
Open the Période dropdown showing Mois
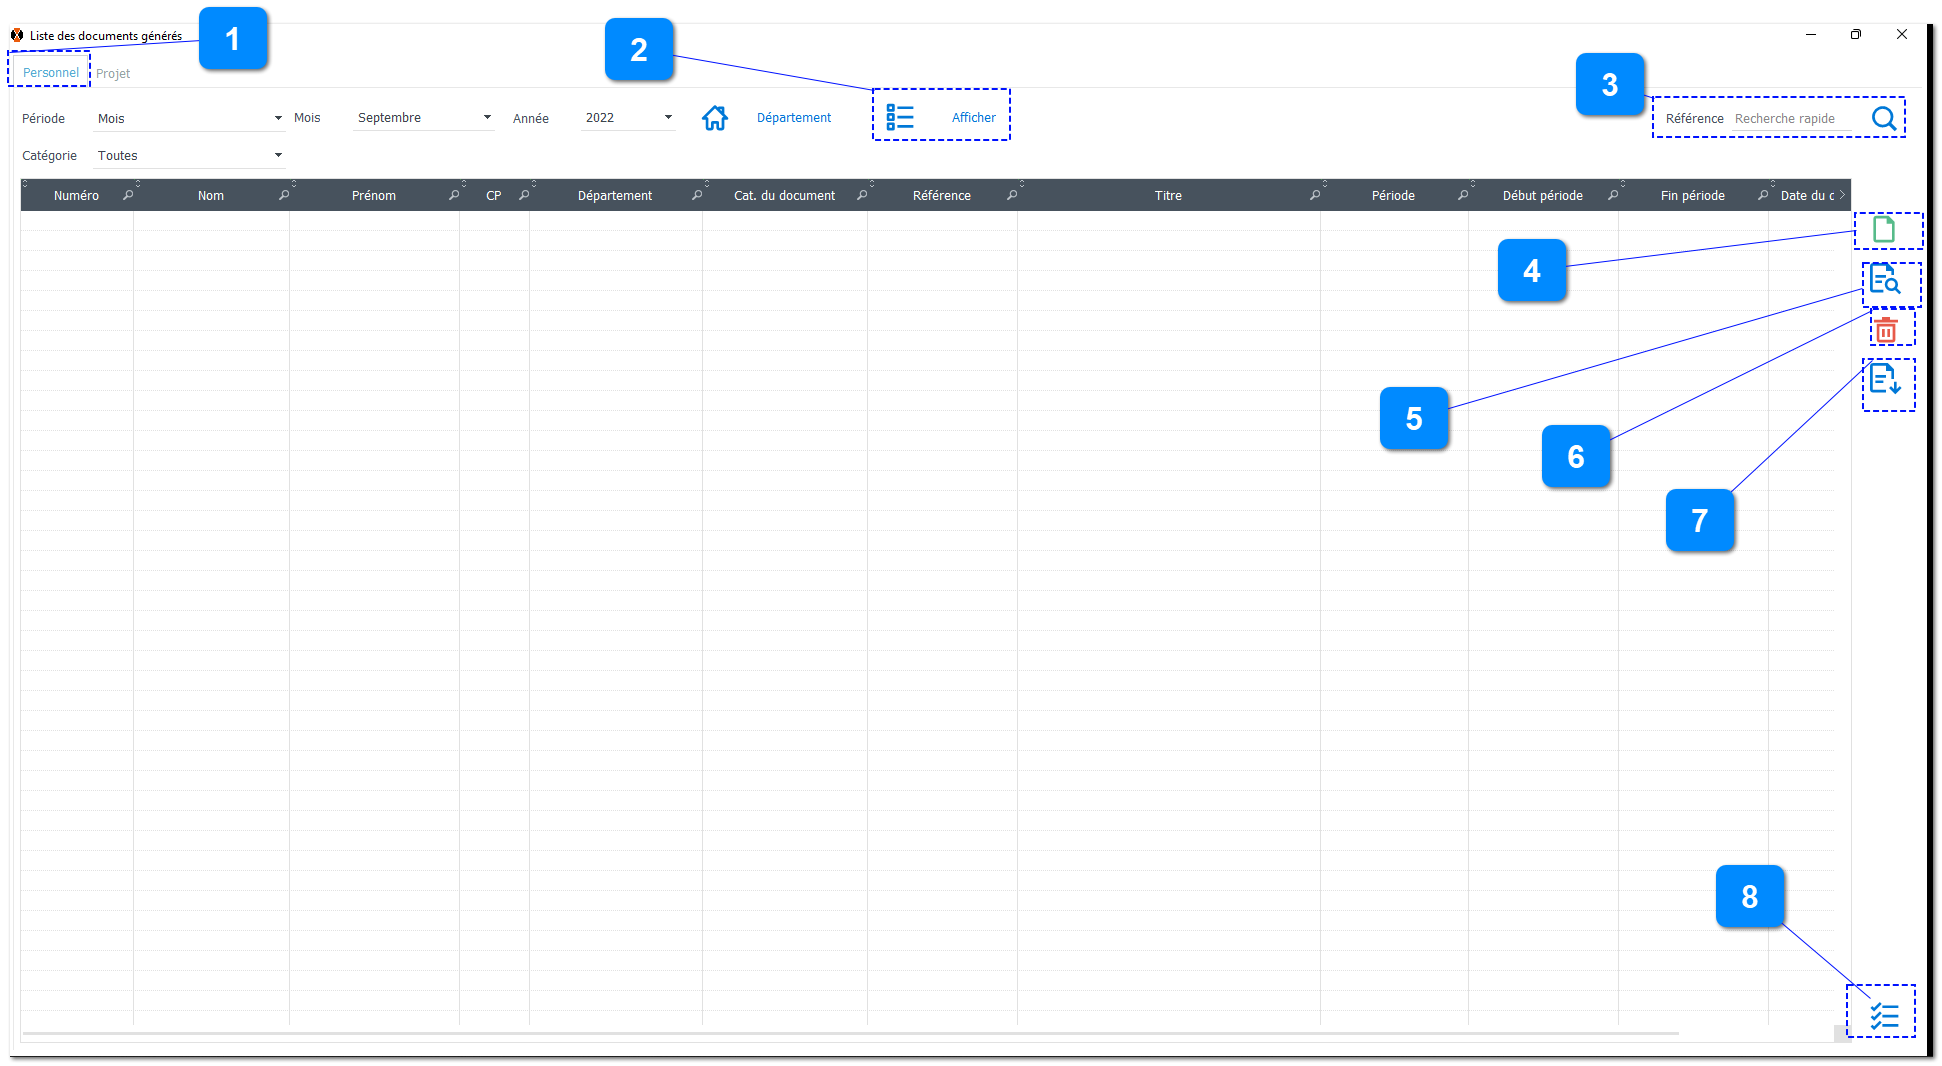tap(189, 118)
